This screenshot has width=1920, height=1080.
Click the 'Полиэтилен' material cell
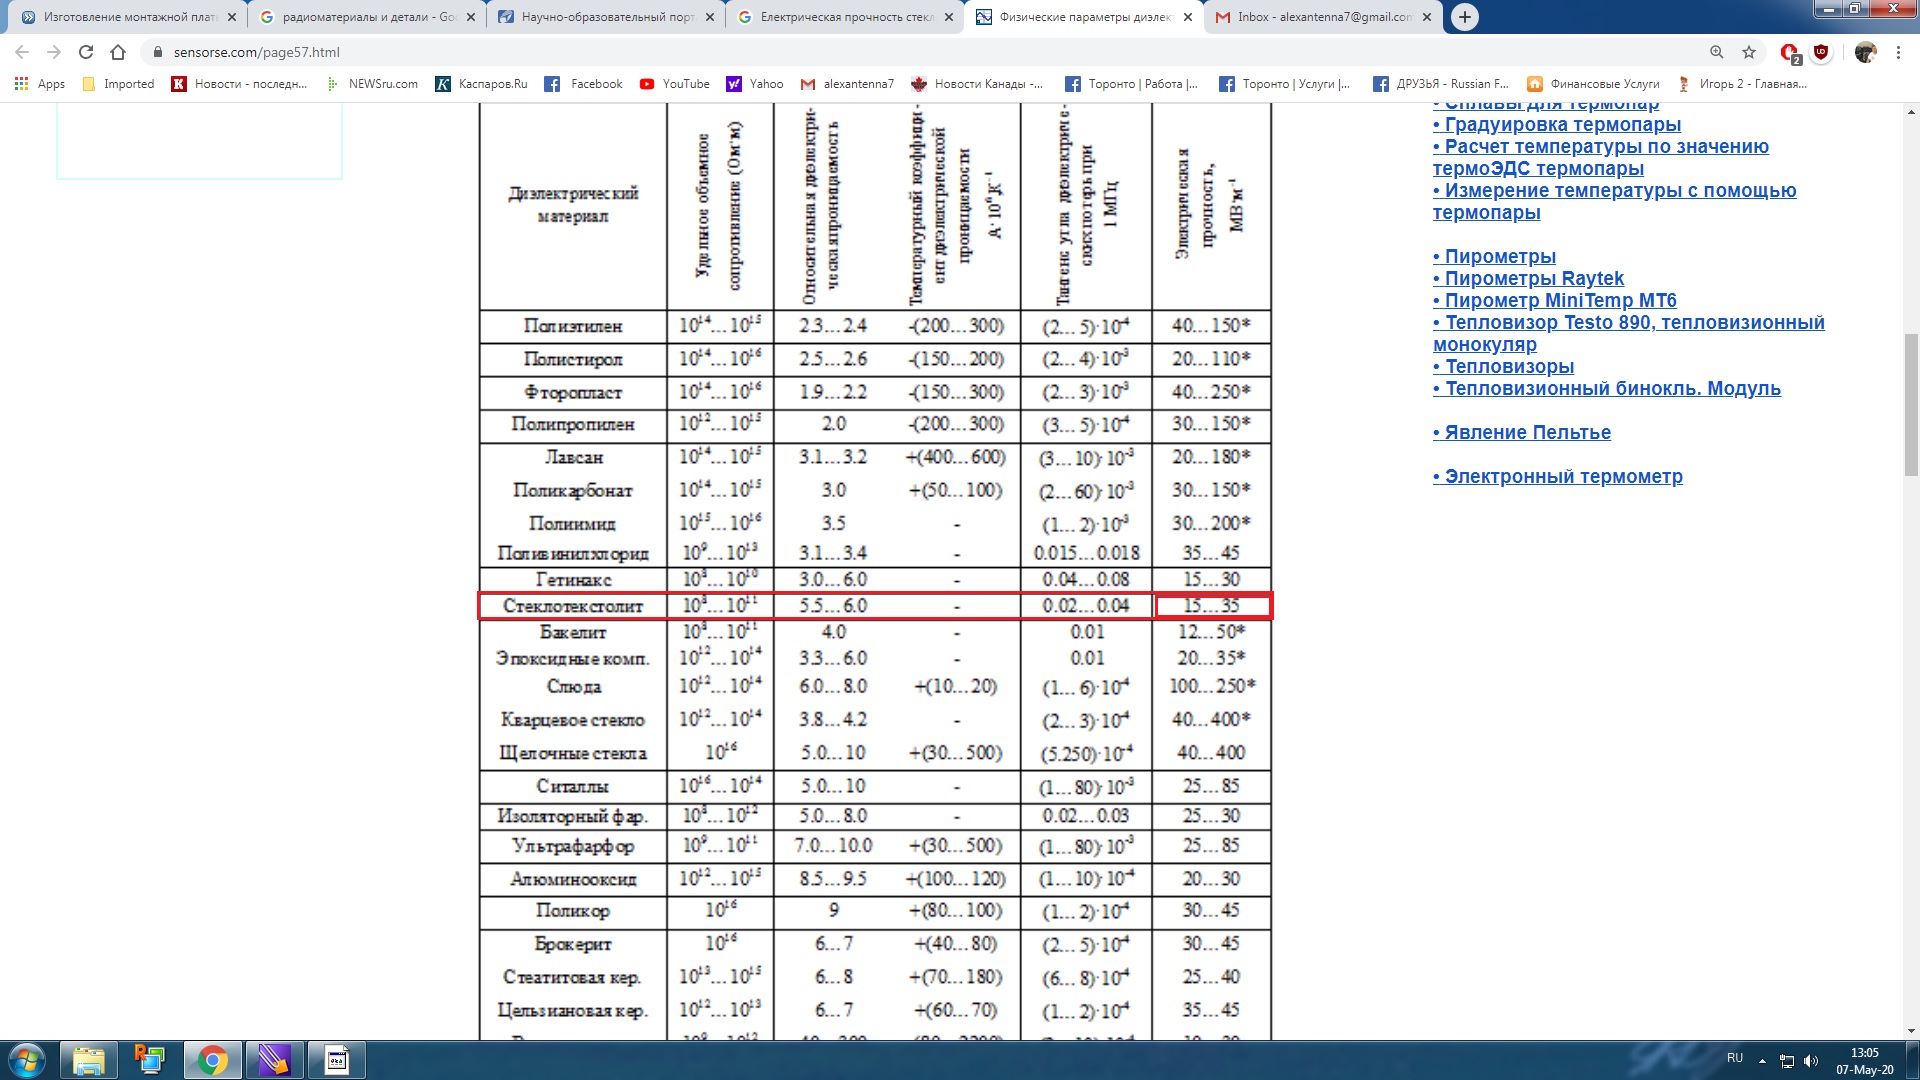click(573, 326)
